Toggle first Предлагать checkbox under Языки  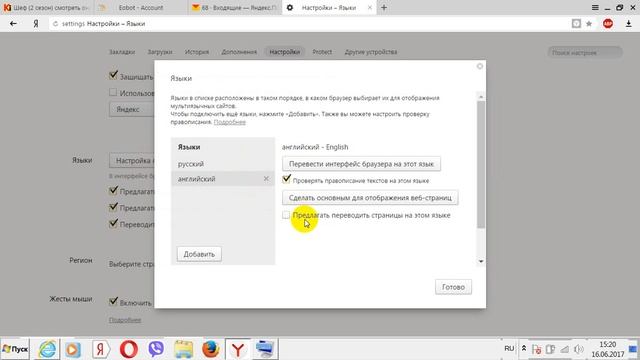coord(113,191)
